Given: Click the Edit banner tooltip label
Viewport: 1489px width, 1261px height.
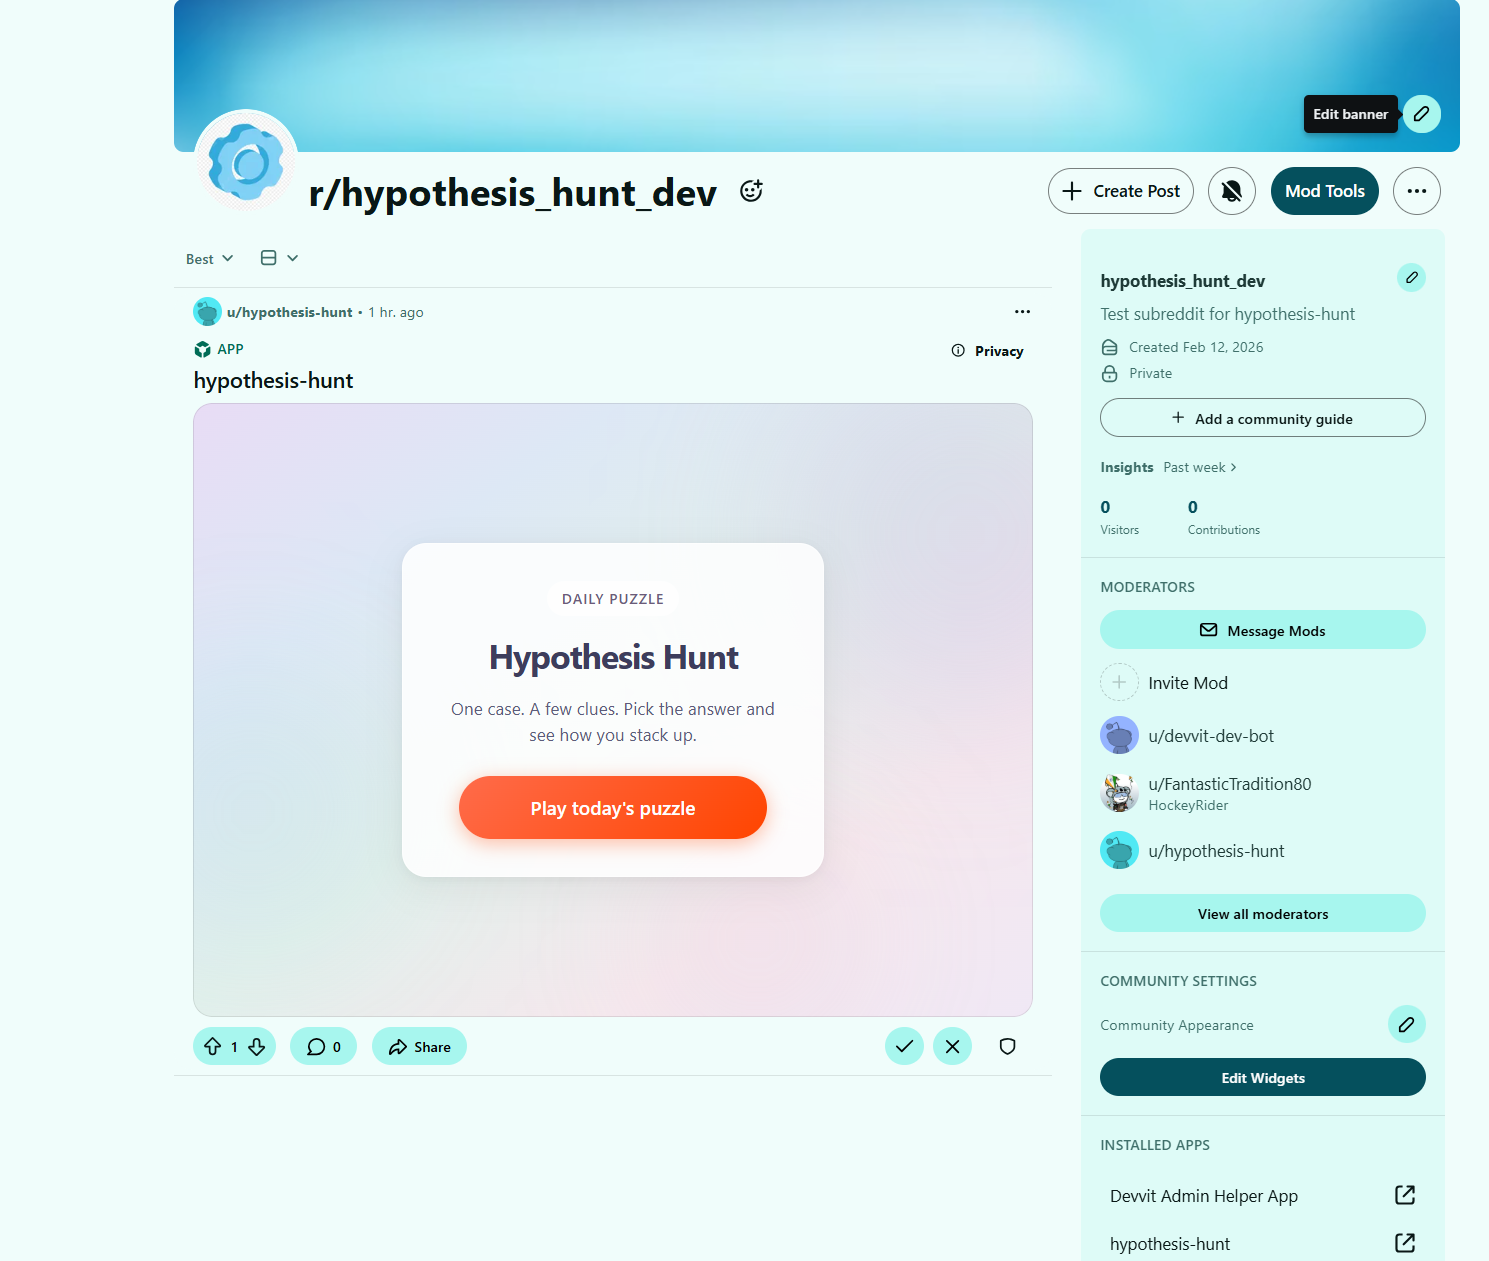Looking at the screenshot, I should [x=1350, y=114].
